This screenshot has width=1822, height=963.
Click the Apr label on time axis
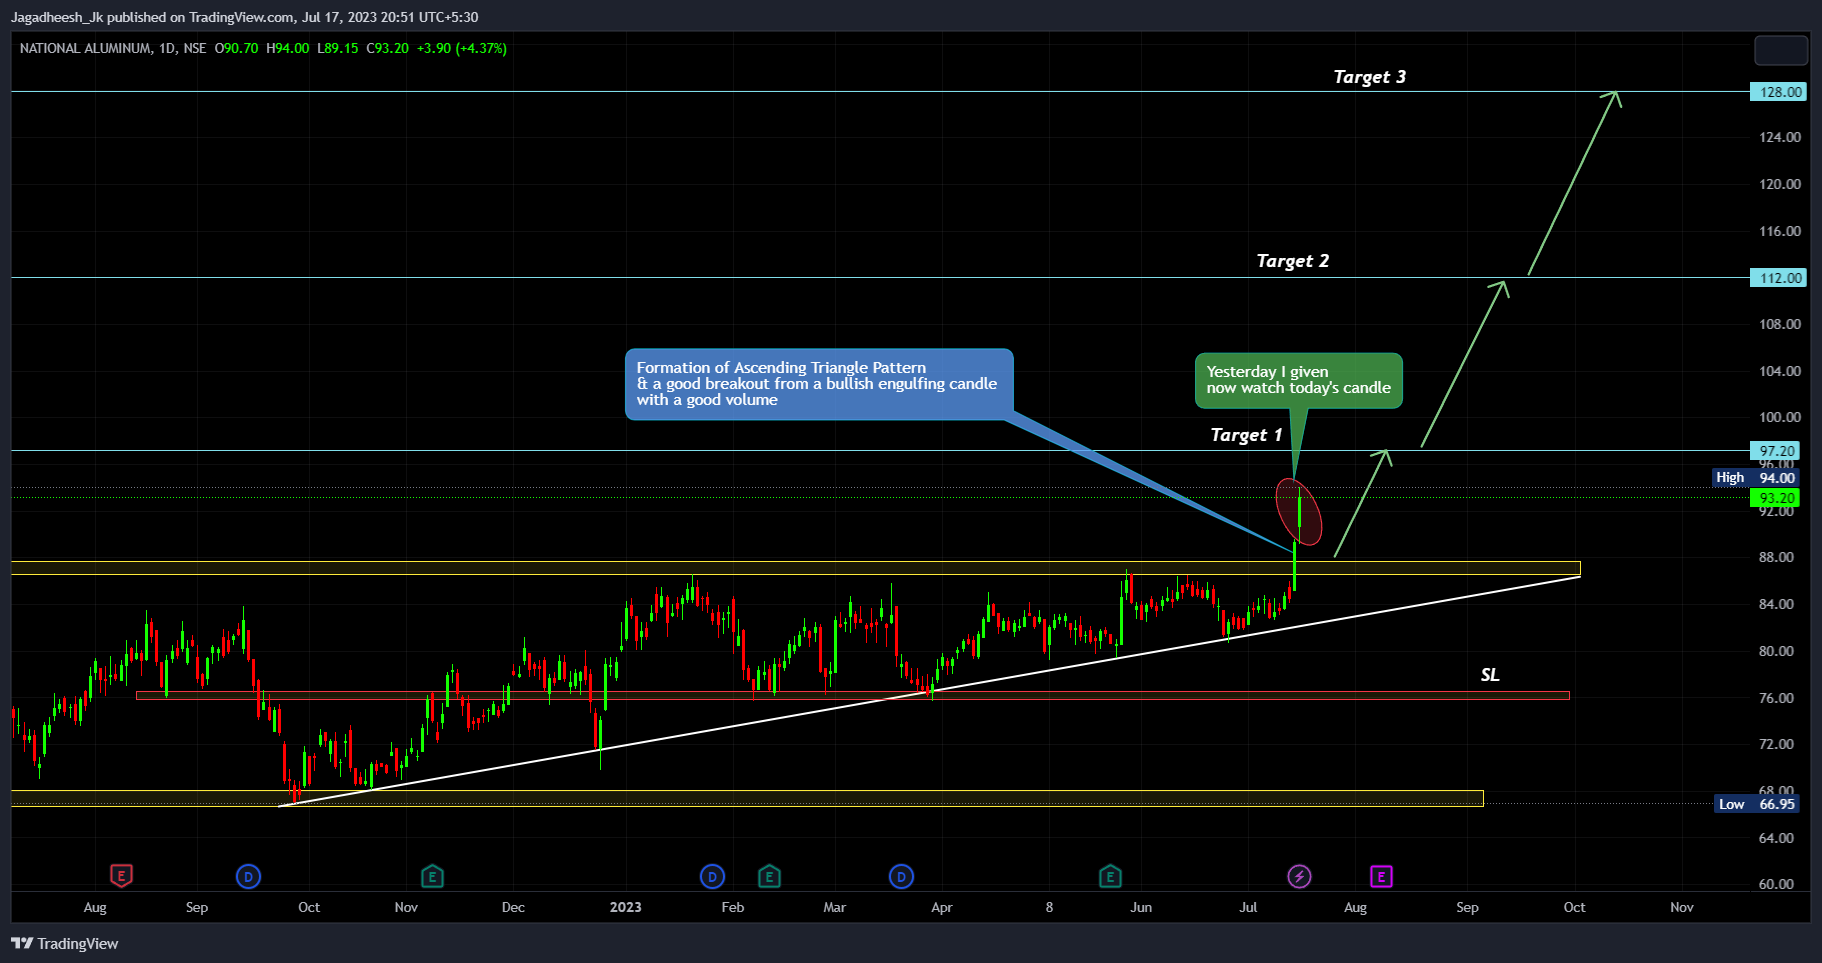tap(942, 907)
